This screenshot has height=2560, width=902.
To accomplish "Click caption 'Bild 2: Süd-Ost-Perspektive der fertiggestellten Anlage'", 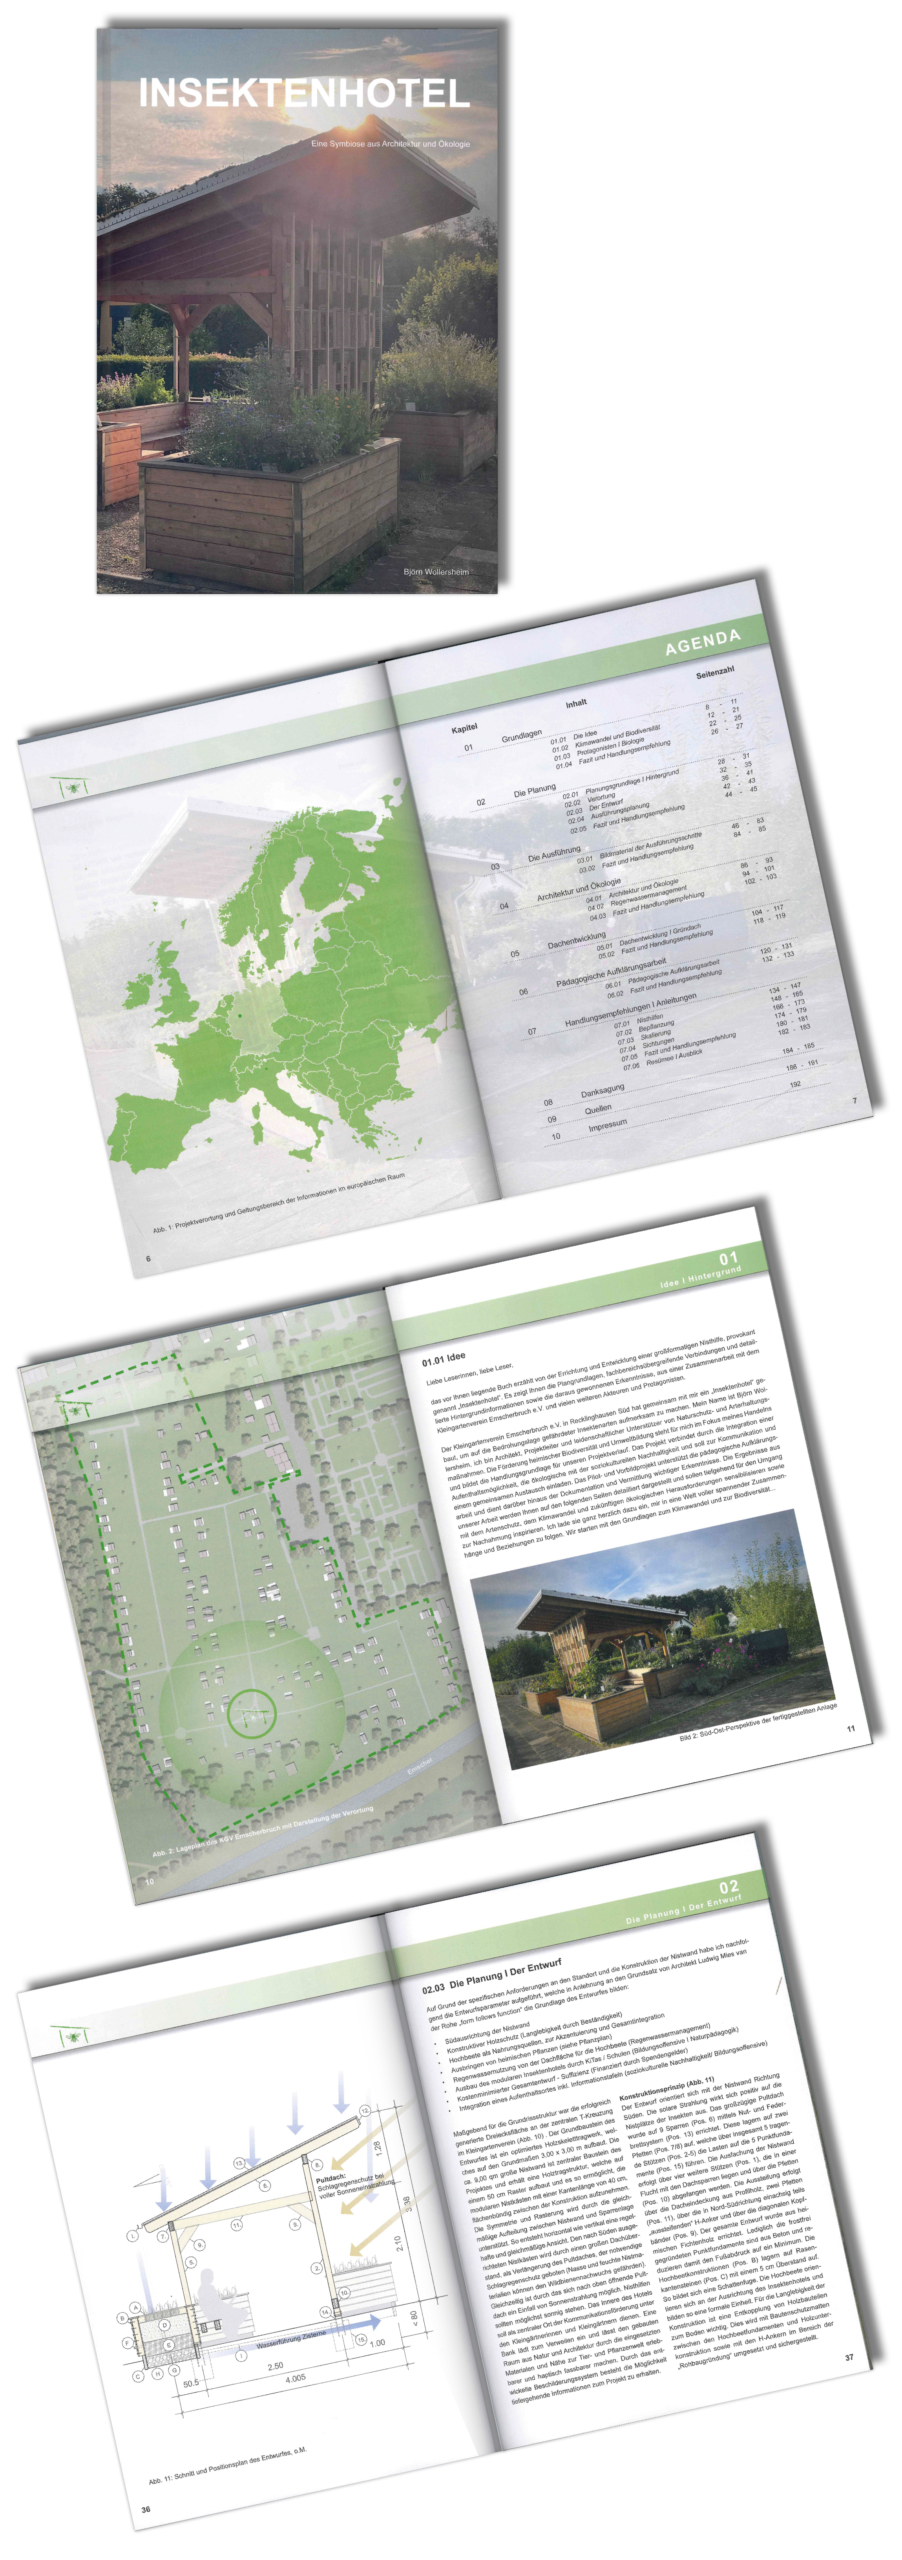I will click(758, 1722).
